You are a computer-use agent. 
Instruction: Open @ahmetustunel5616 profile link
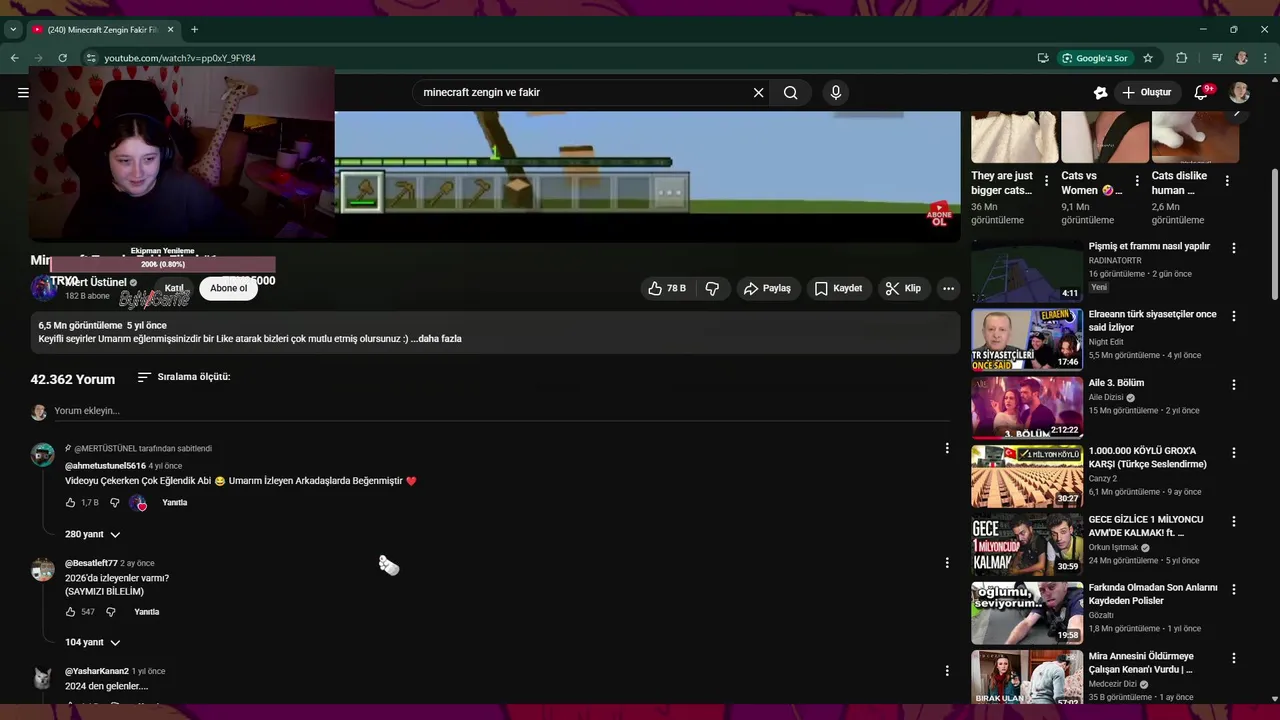(x=105, y=466)
